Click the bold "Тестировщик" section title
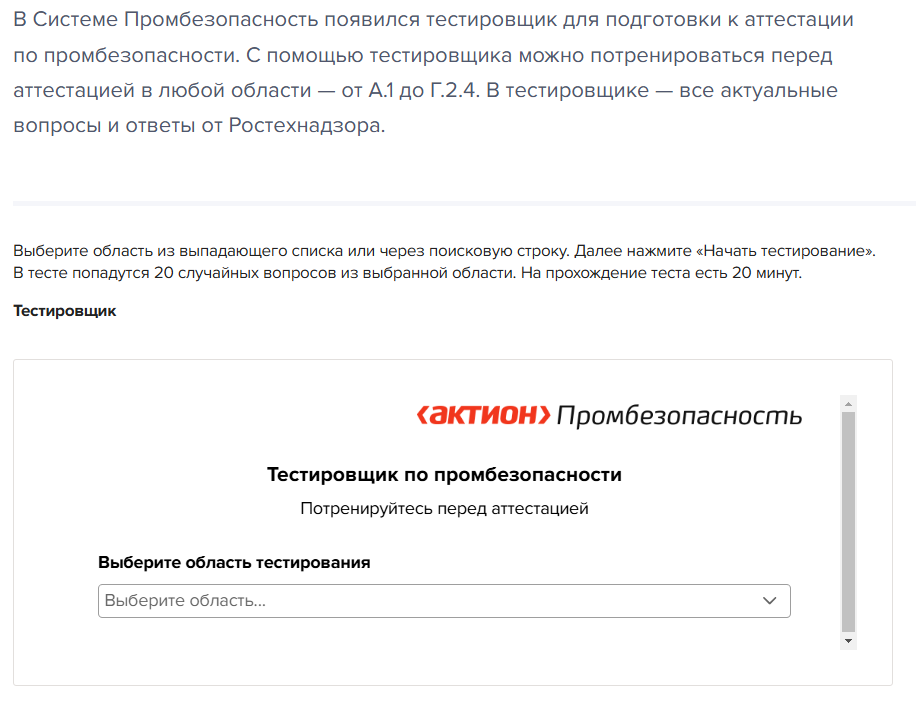This screenshot has height=704, width=916. pos(65,311)
